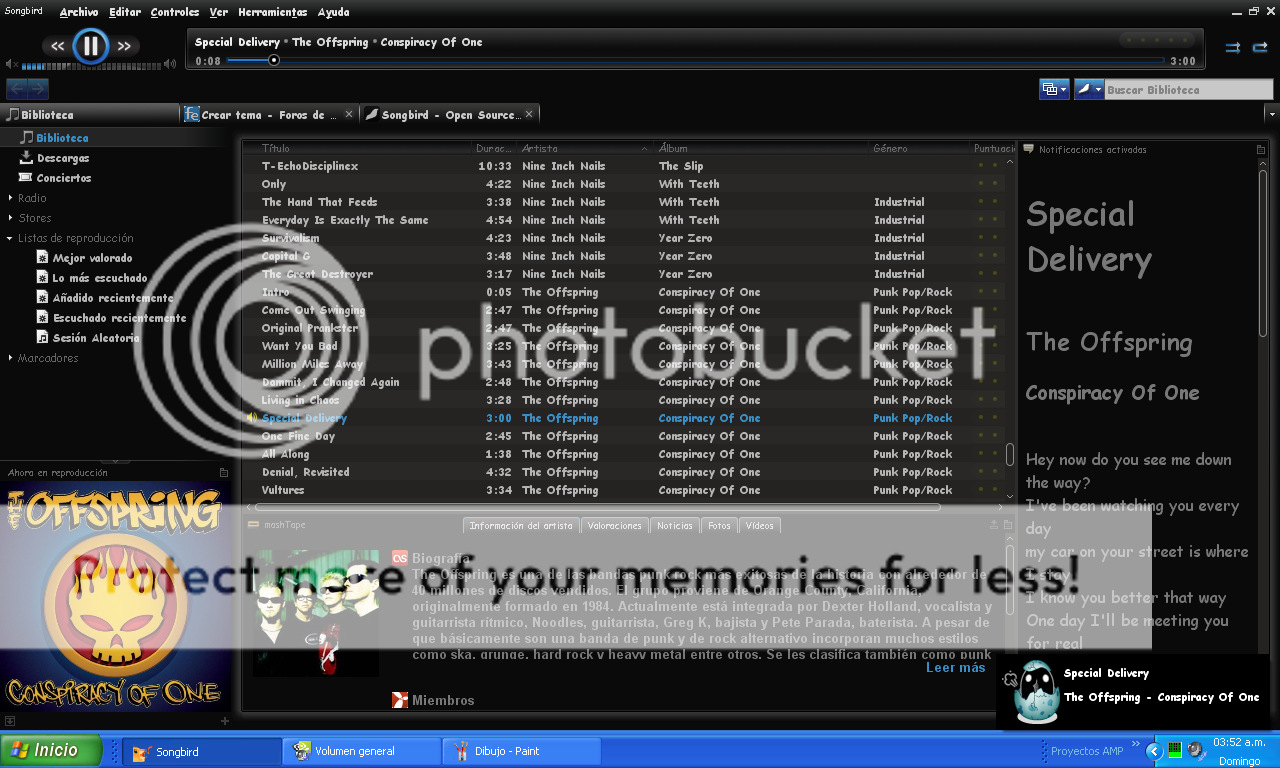Click the mashTape pane icon
Viewport: 1280px width, 768px height.
[x=255, y=525]
